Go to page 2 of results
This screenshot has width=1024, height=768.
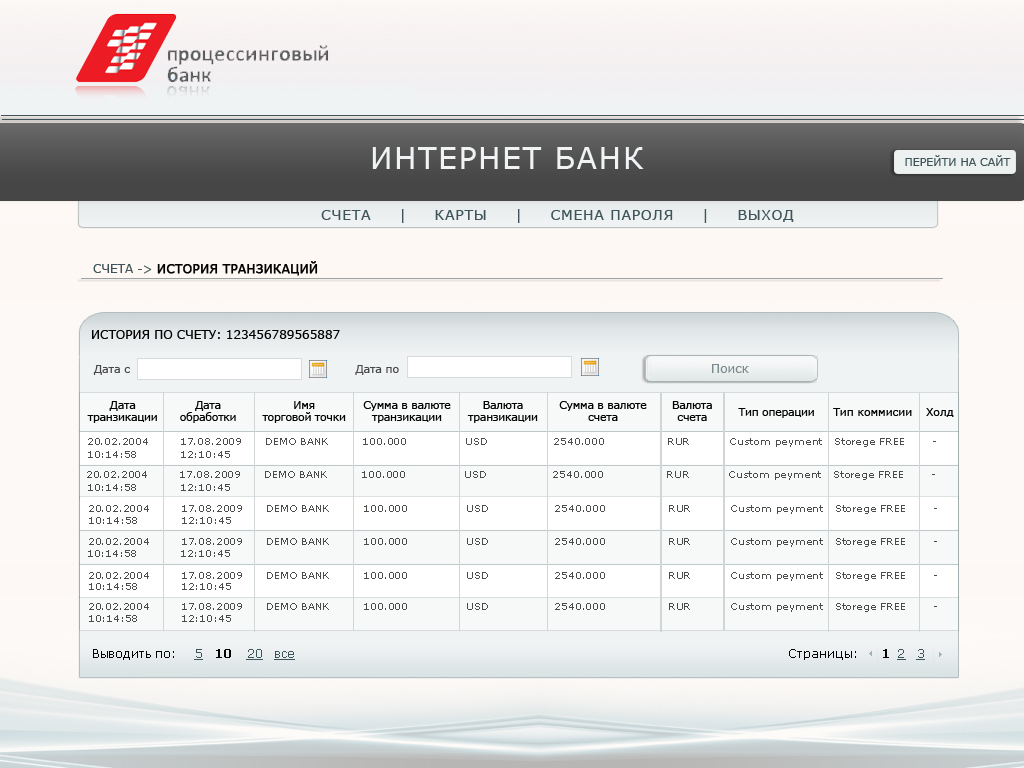pos(901,654)
